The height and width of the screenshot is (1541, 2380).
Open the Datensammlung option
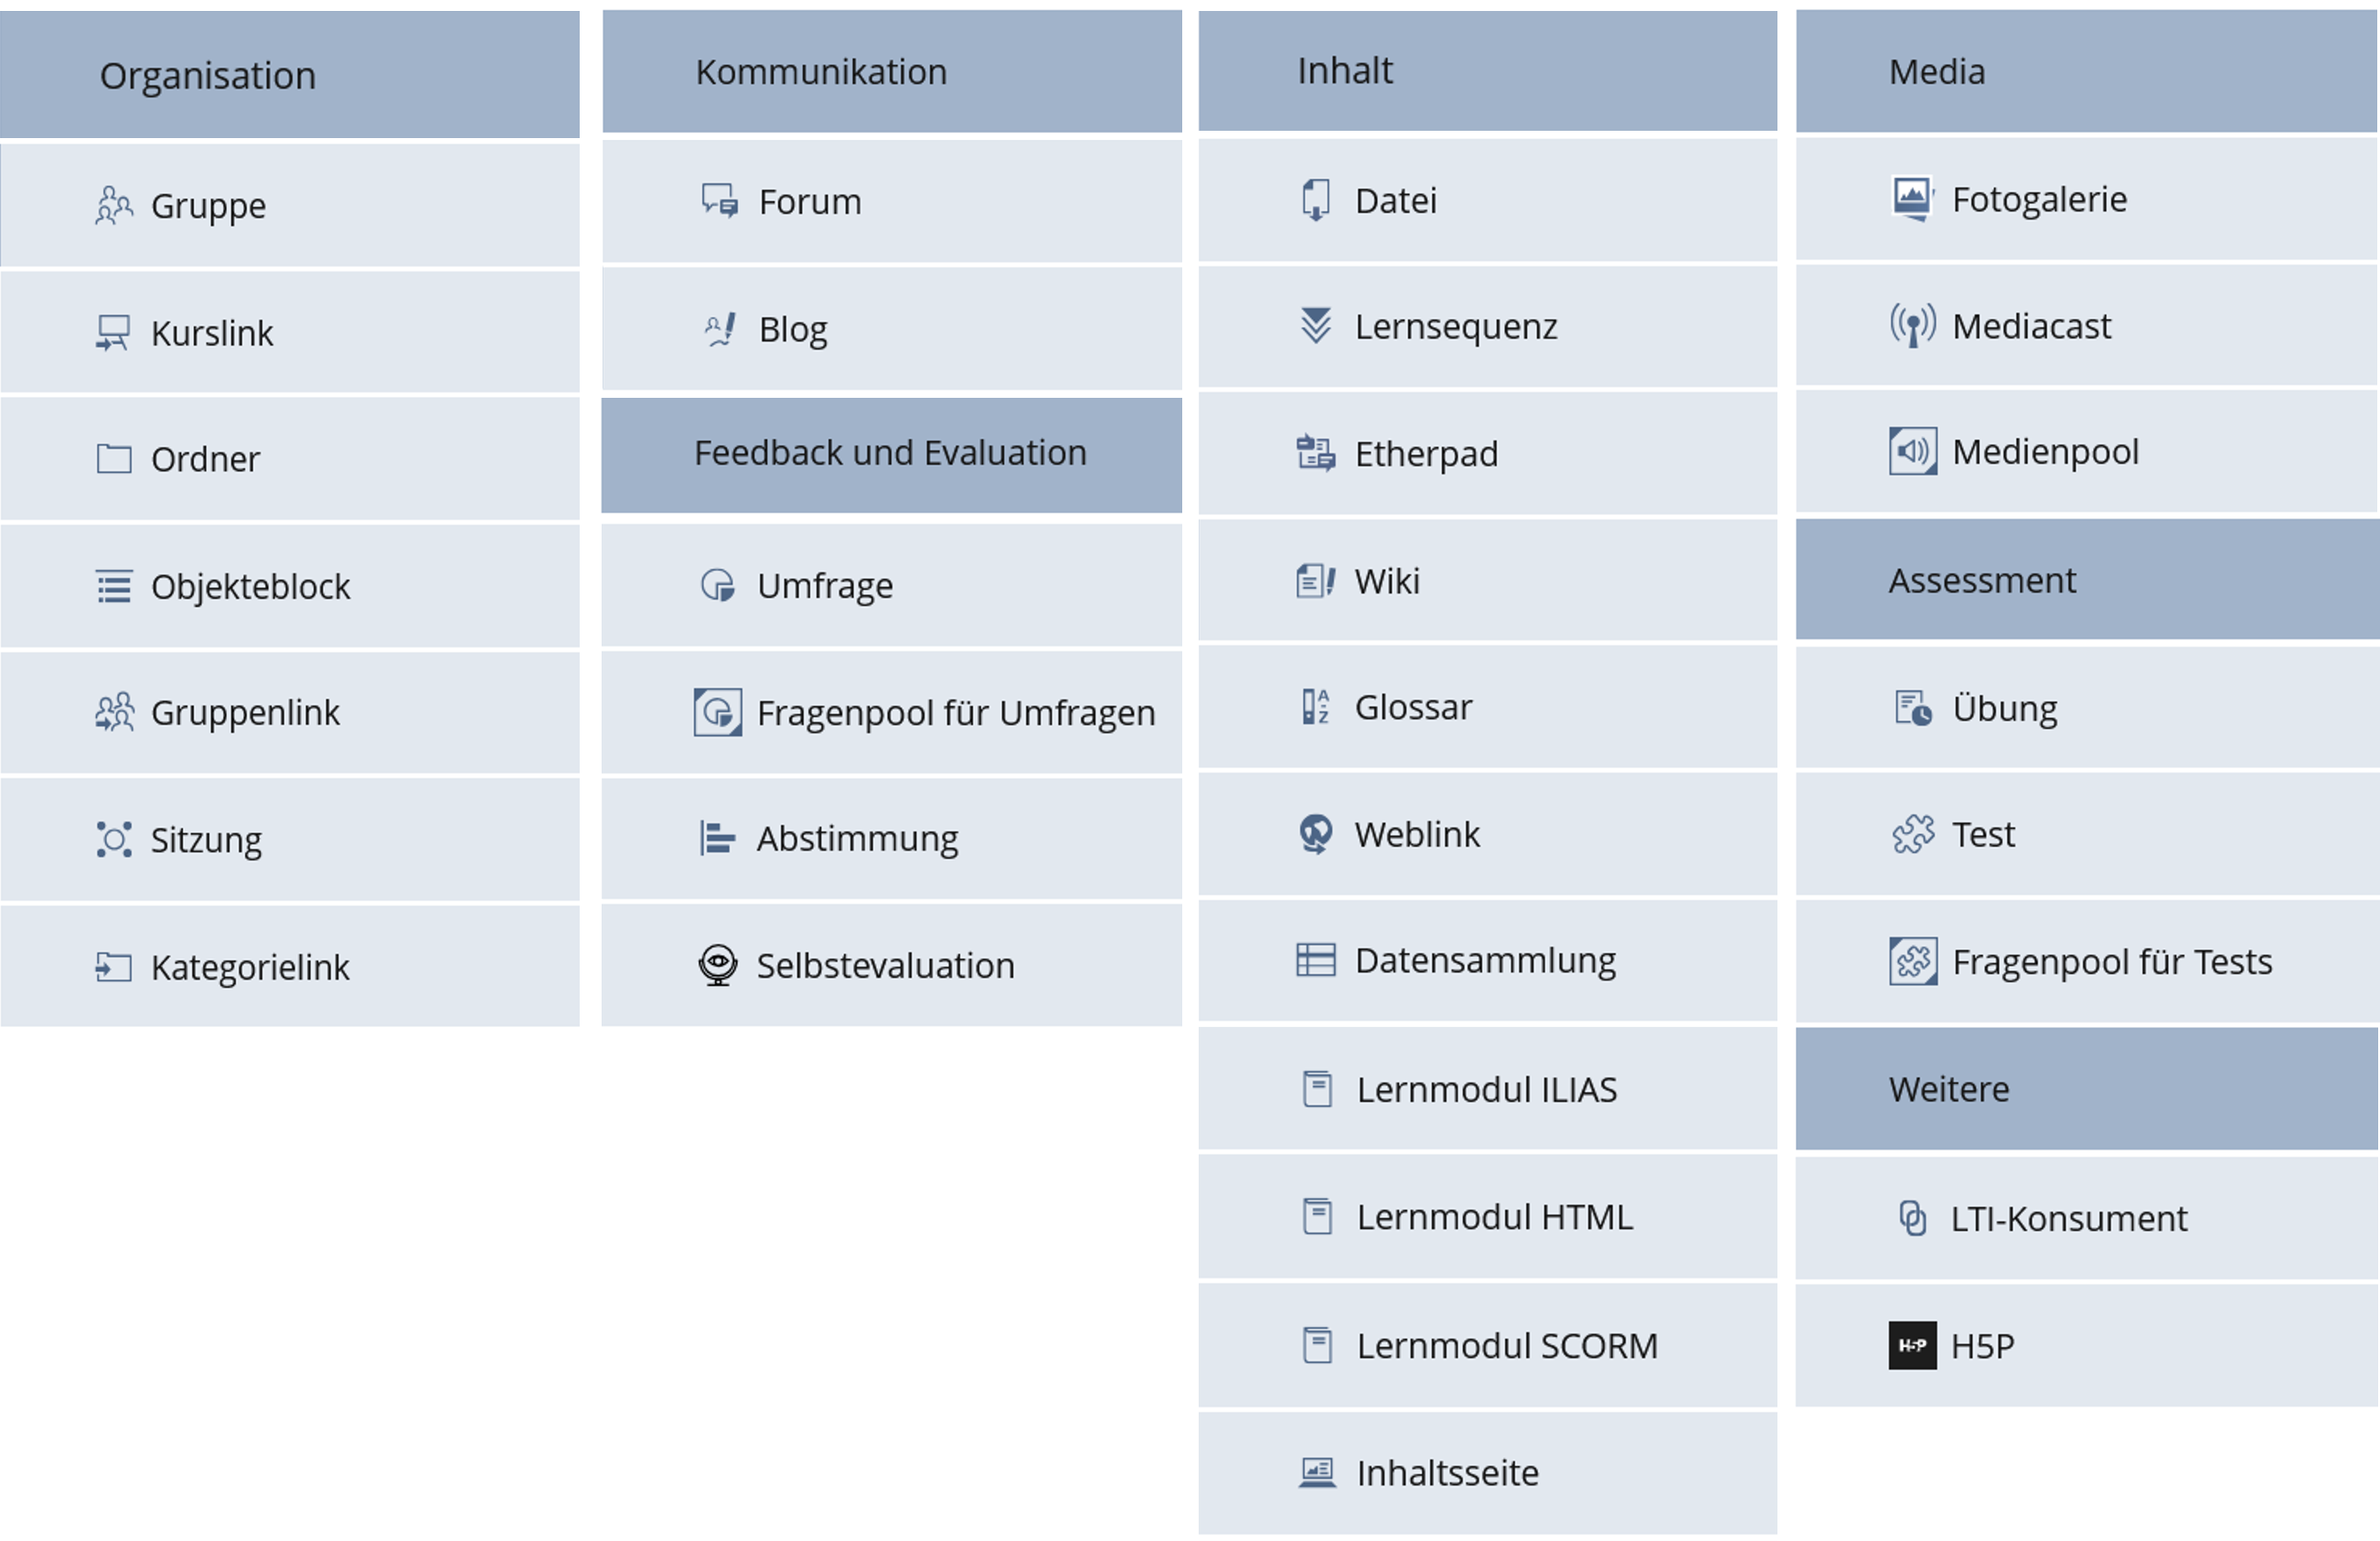[x=1485, y=961]
